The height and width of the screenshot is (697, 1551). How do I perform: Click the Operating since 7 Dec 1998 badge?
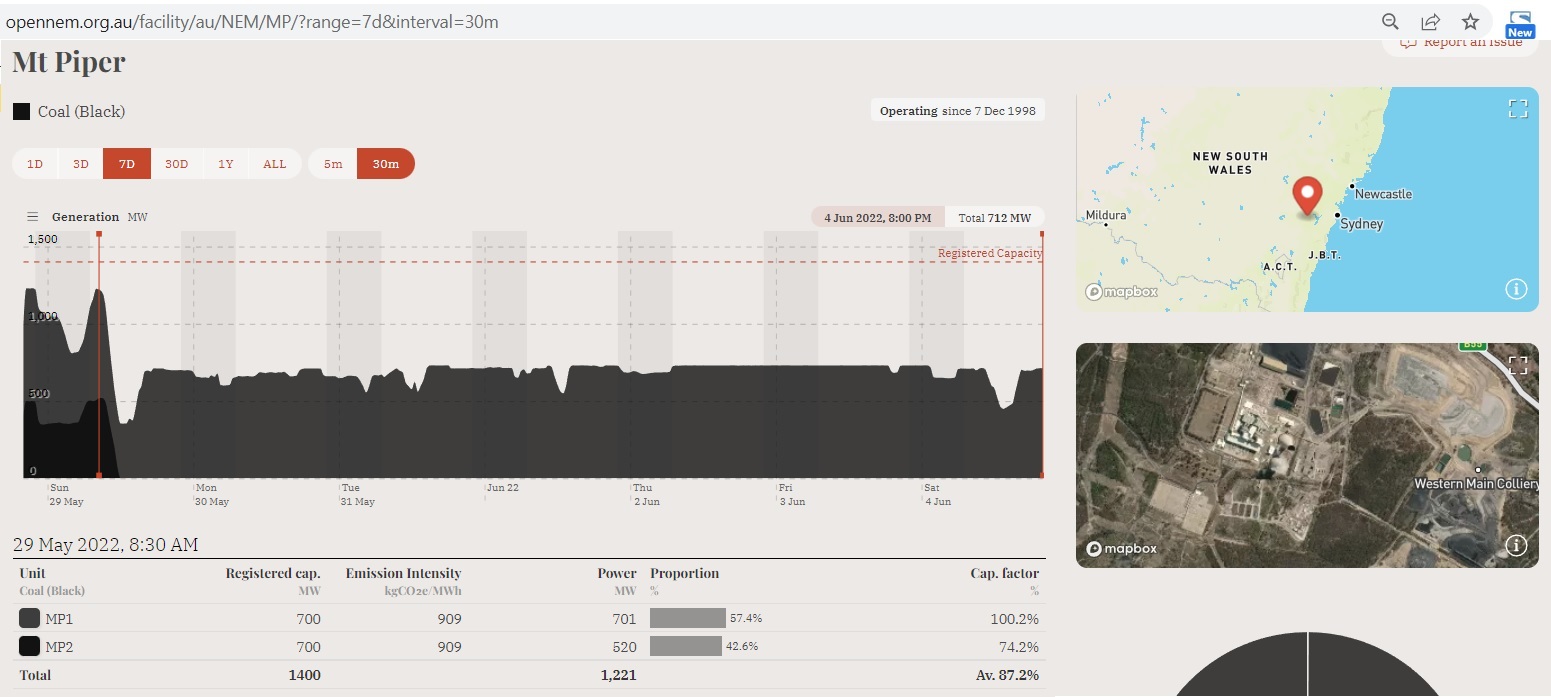click(x=957, y=111)
